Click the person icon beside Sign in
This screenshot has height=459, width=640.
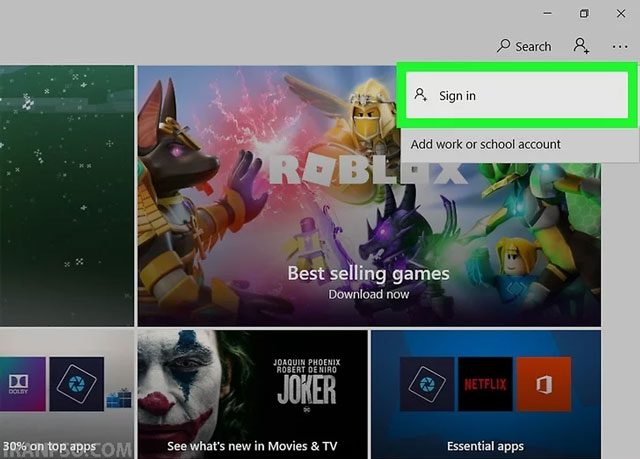coord(420,95)
